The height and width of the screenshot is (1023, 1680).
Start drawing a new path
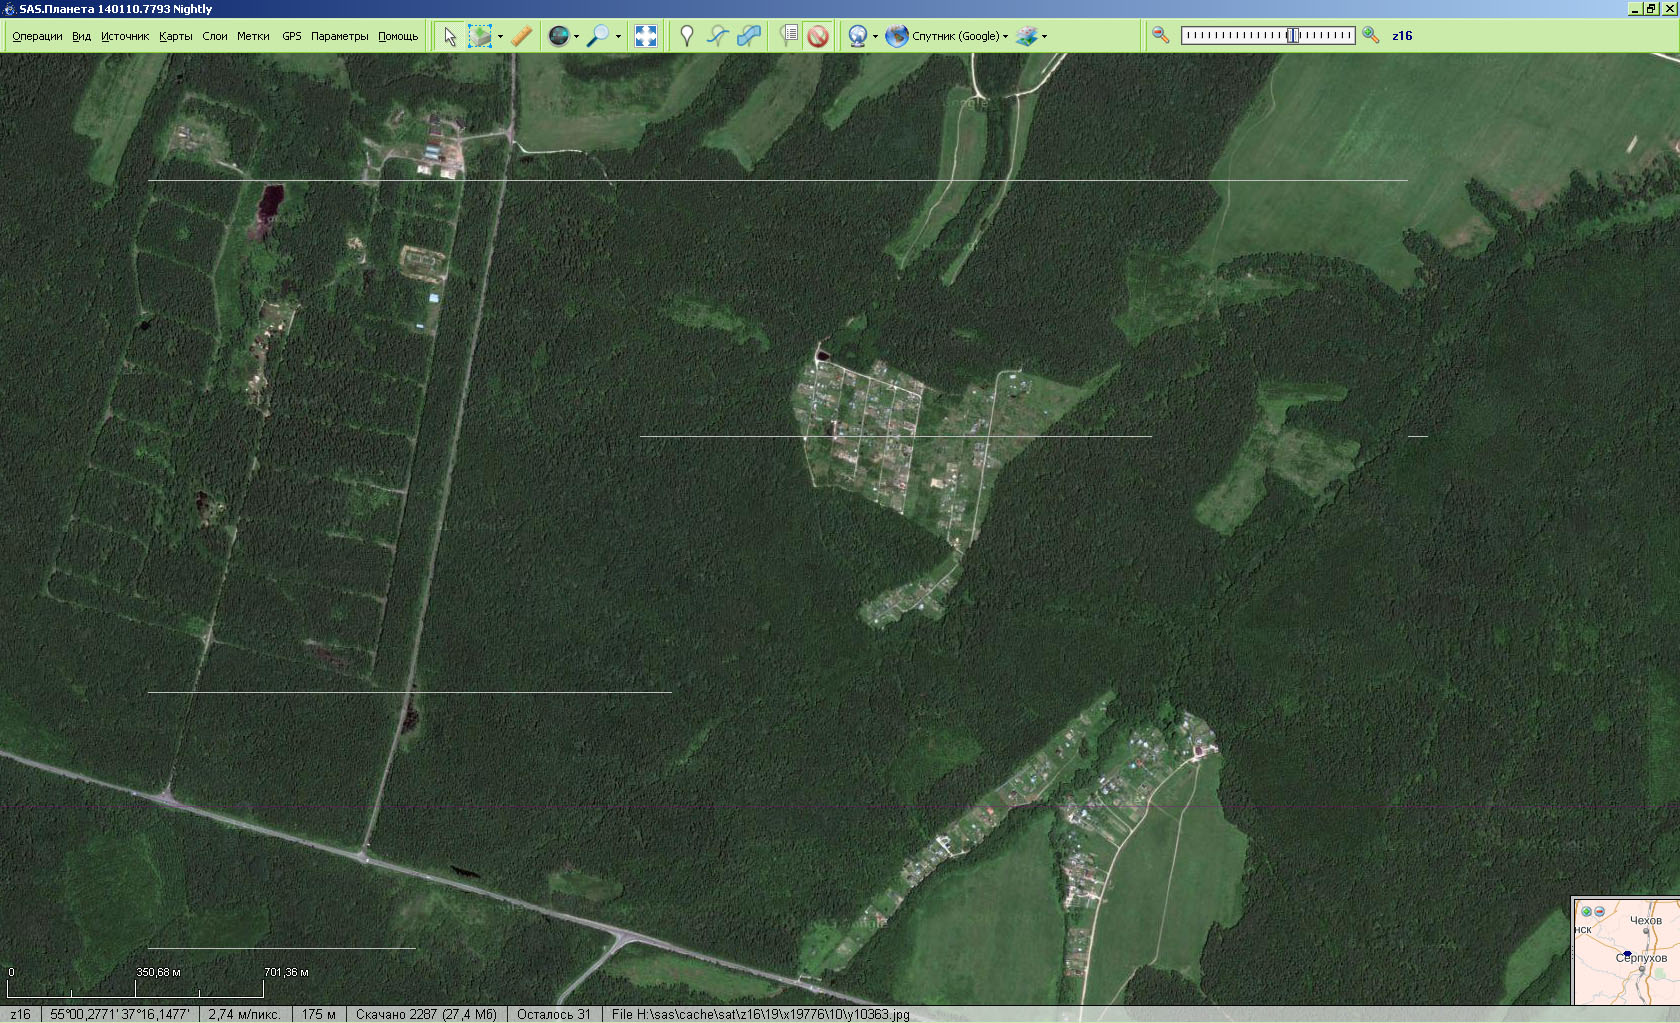(717, 36)
